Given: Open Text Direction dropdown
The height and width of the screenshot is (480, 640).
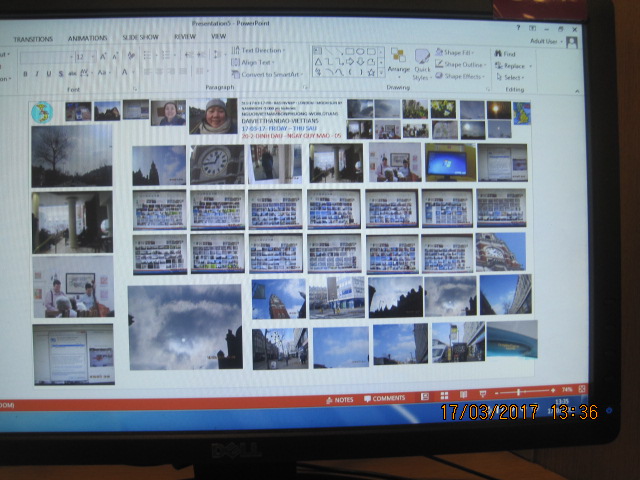Looking at the screenshot, I should coord(258,51).
